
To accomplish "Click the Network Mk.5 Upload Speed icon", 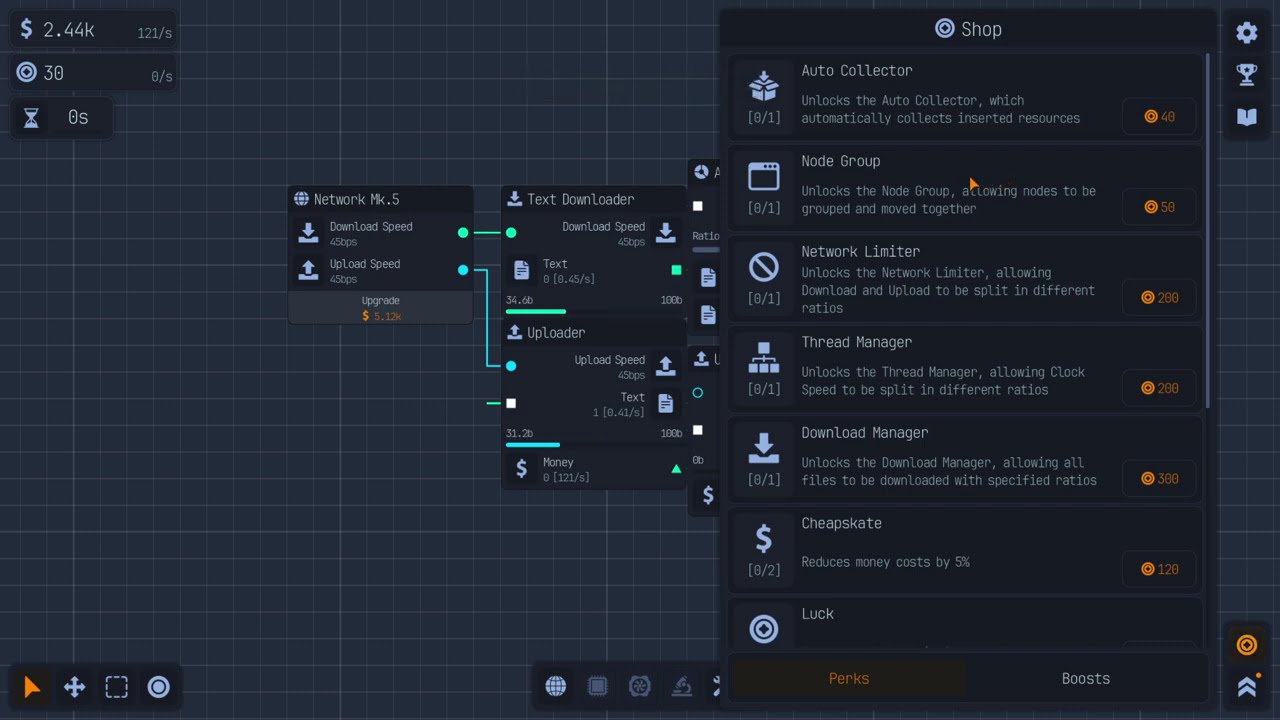I will coord(308,270).
